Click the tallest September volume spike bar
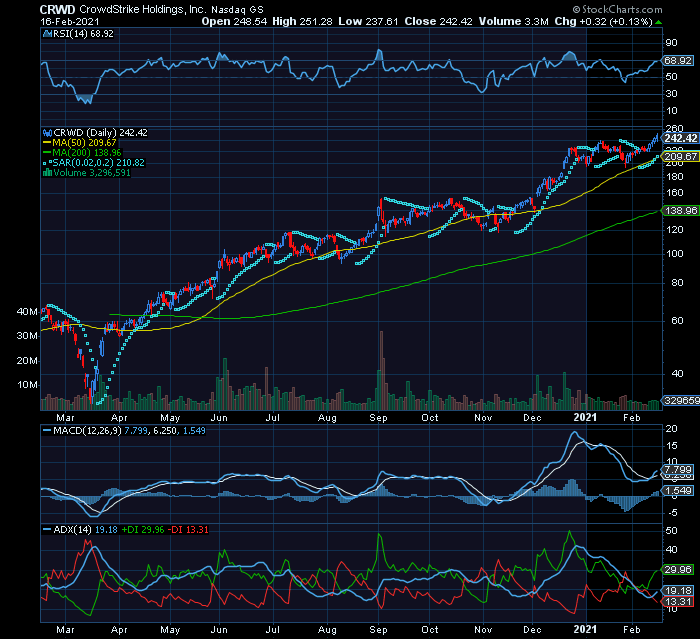The width and height of the screenshot is (700, 639). click(x=381, y=370)
